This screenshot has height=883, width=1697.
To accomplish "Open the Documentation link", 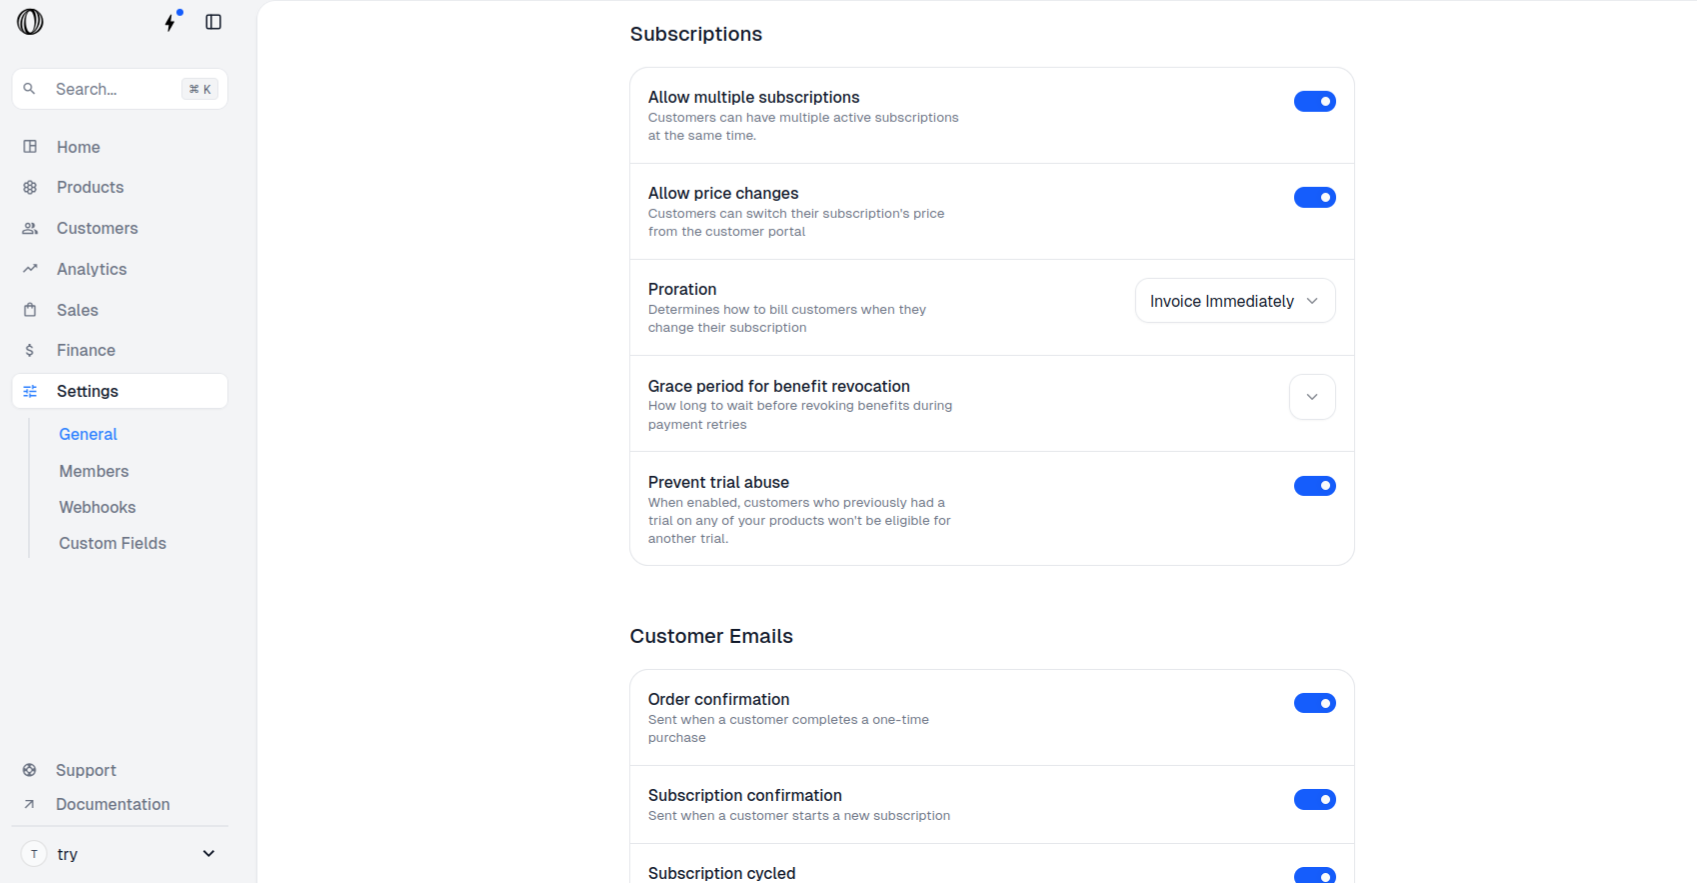I will point(112,804).
